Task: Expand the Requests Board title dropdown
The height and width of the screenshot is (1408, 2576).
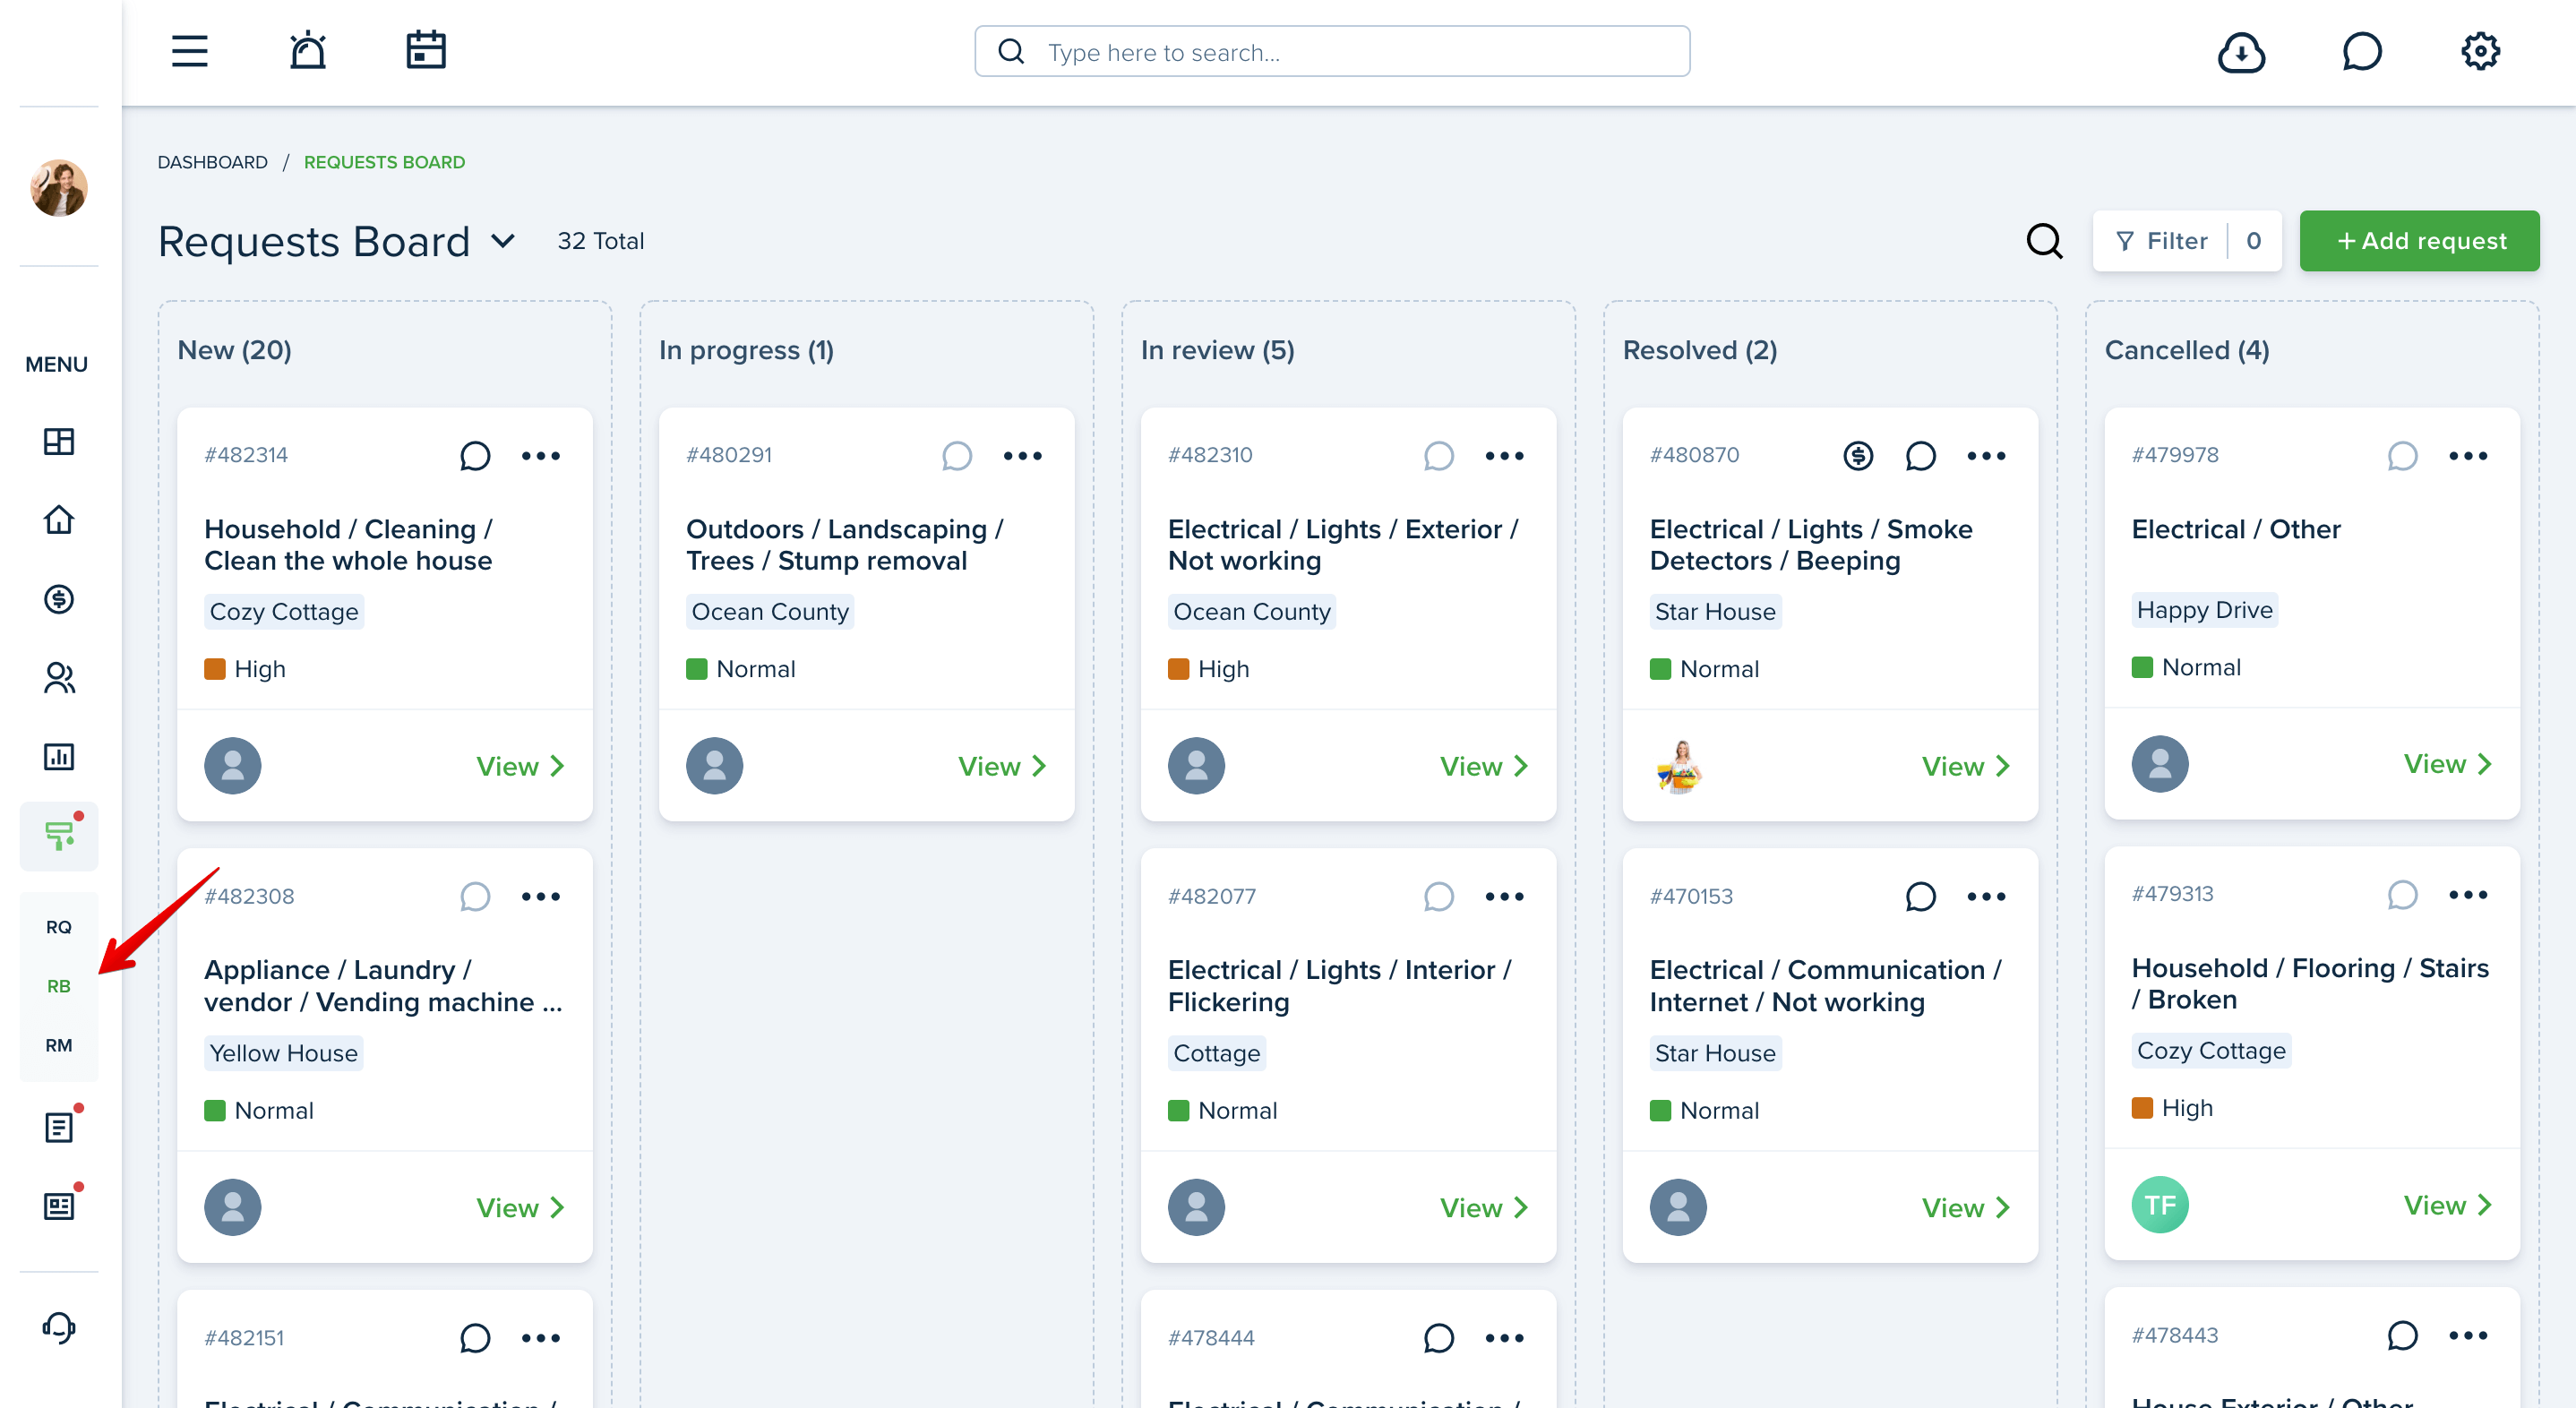Action: [503, 241]
